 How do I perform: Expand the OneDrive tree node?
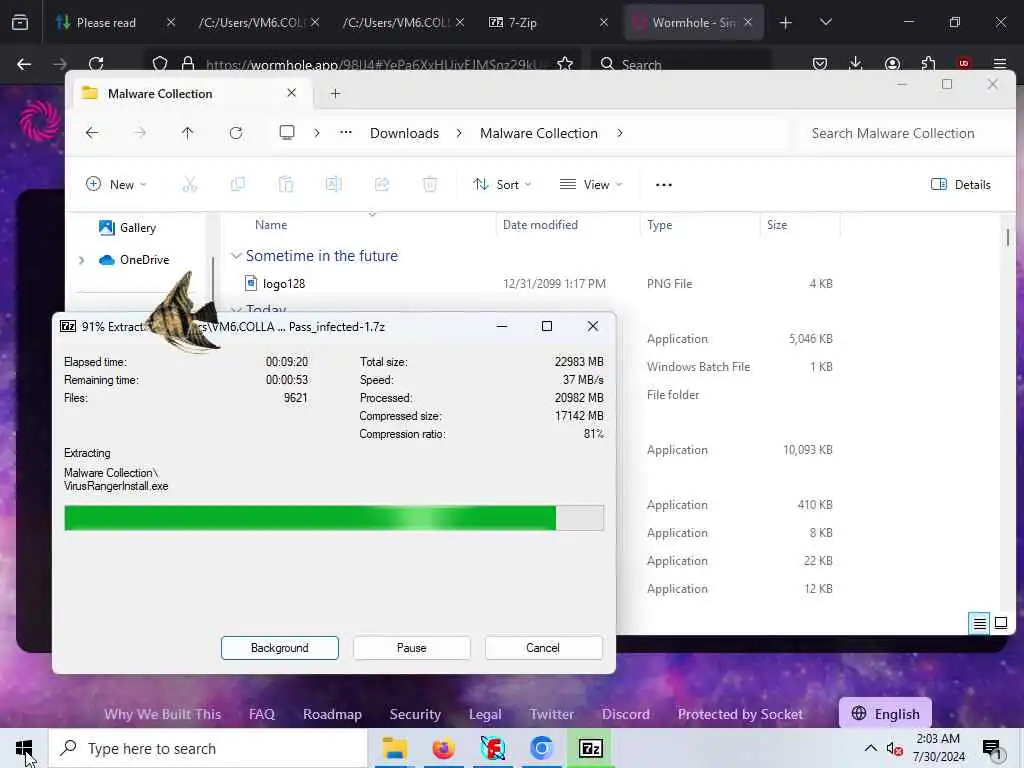point(81,260)
